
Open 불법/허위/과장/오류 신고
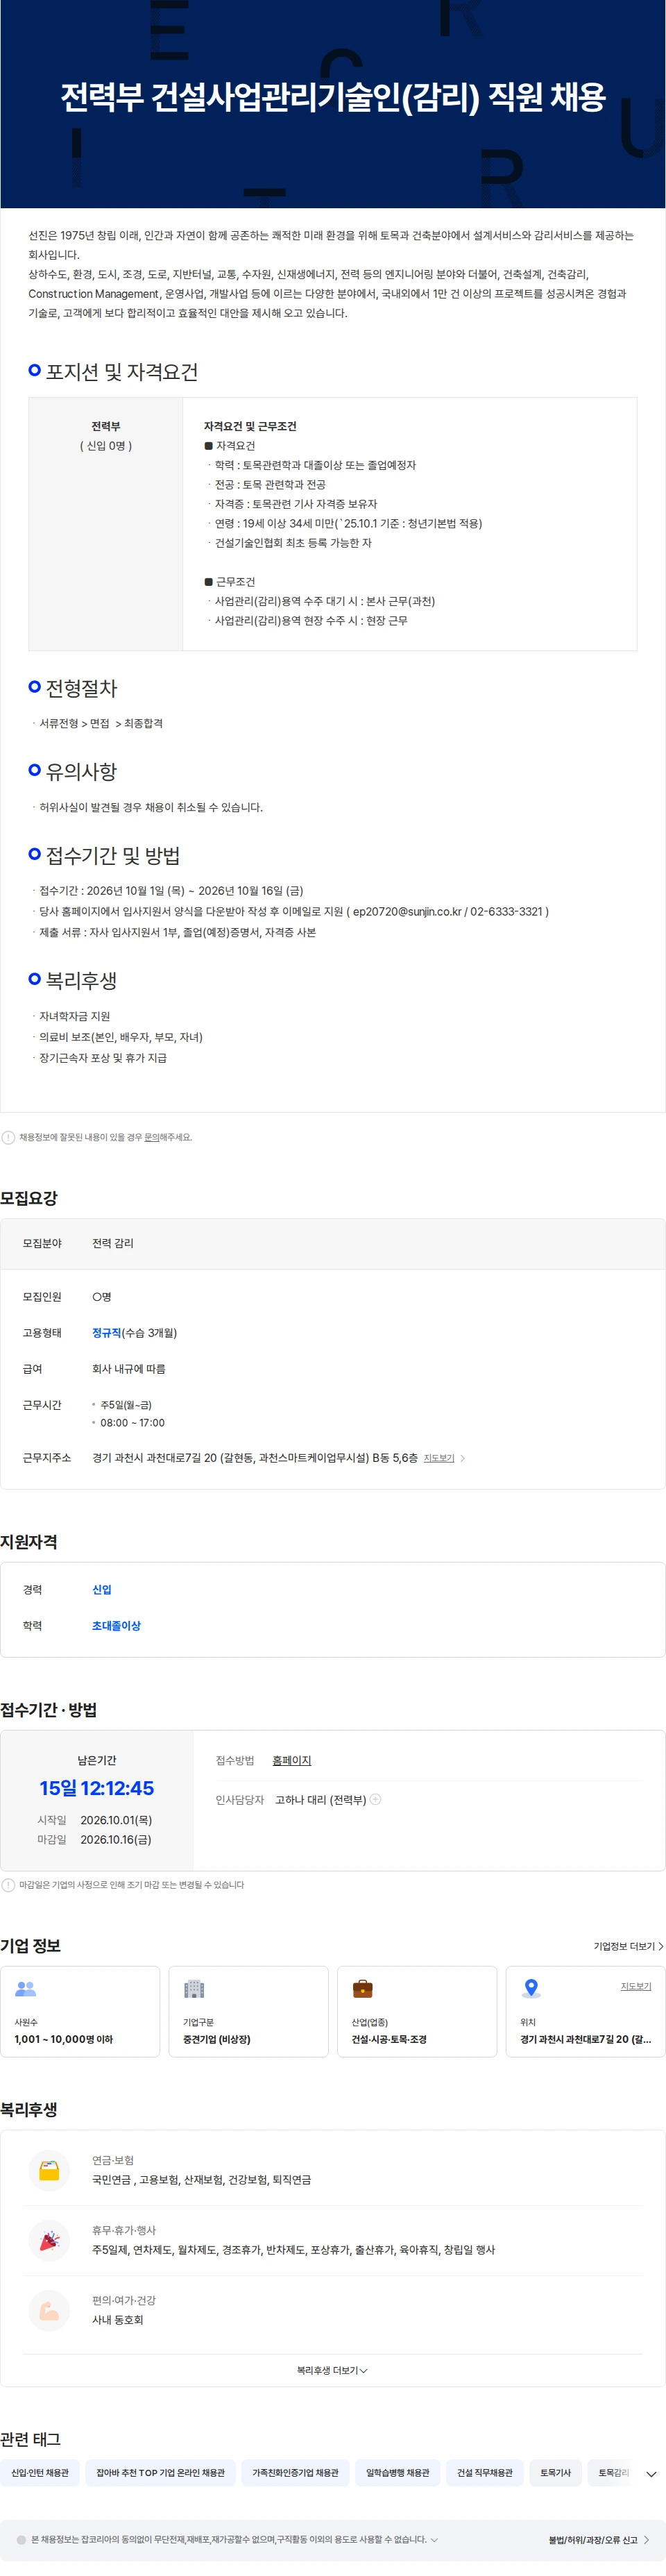tap(598, 2540)
